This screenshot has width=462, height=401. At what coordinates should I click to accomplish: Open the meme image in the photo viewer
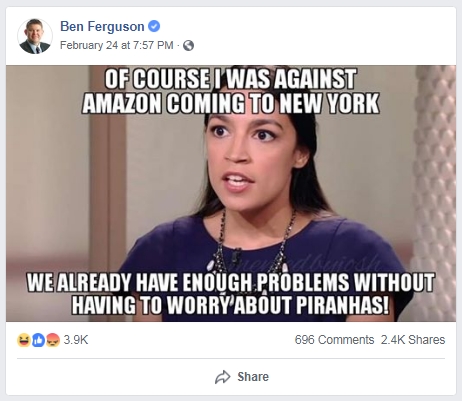[231, 193]
